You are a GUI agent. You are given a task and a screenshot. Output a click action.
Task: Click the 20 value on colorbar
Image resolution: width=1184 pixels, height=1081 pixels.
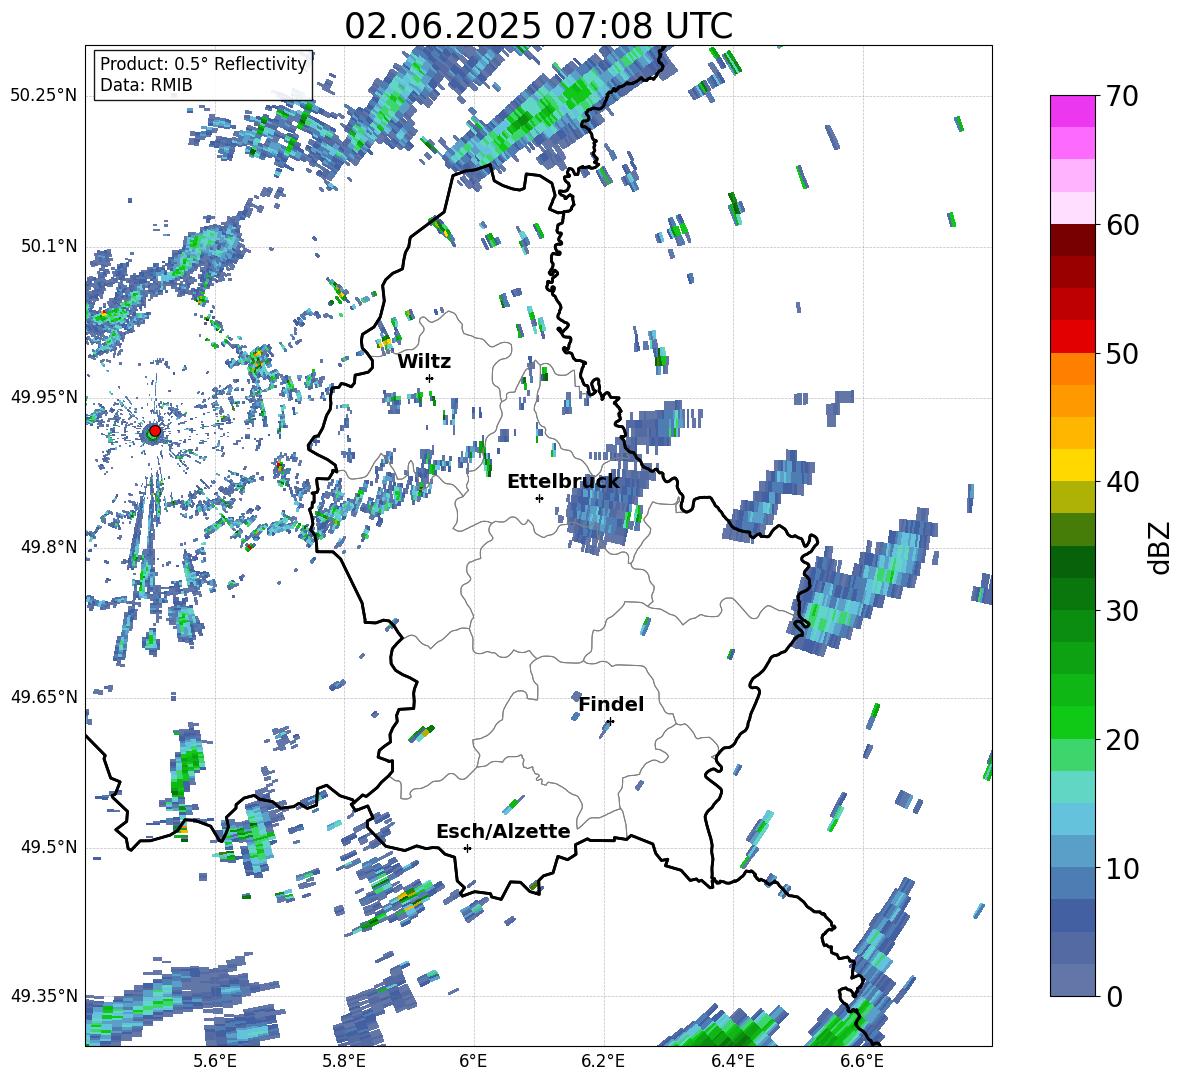[x=1121, y=740]
